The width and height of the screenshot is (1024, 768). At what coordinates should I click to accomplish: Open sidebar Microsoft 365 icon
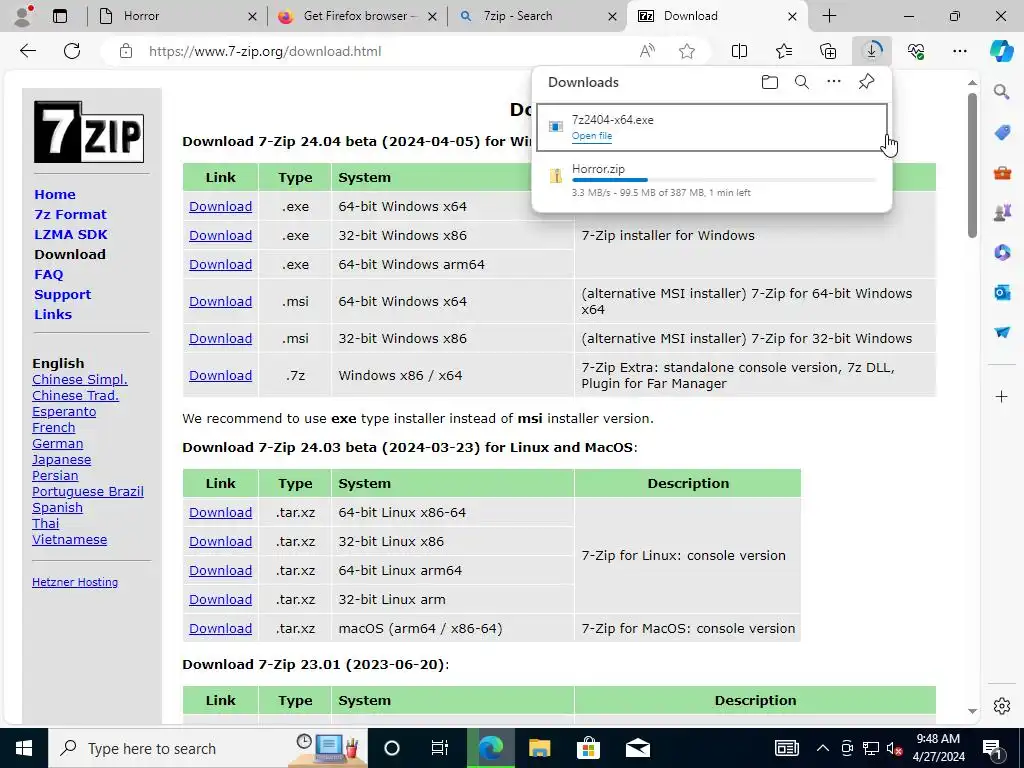[x=1002, y=252]
